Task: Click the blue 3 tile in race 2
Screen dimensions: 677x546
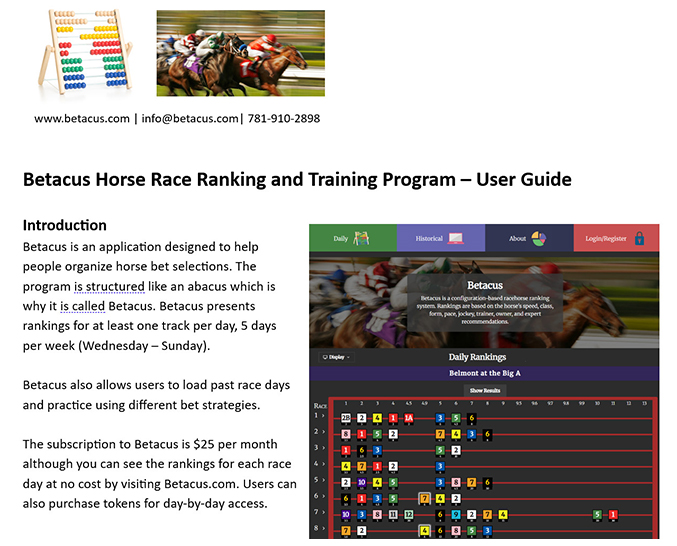Action: (471, 434)
